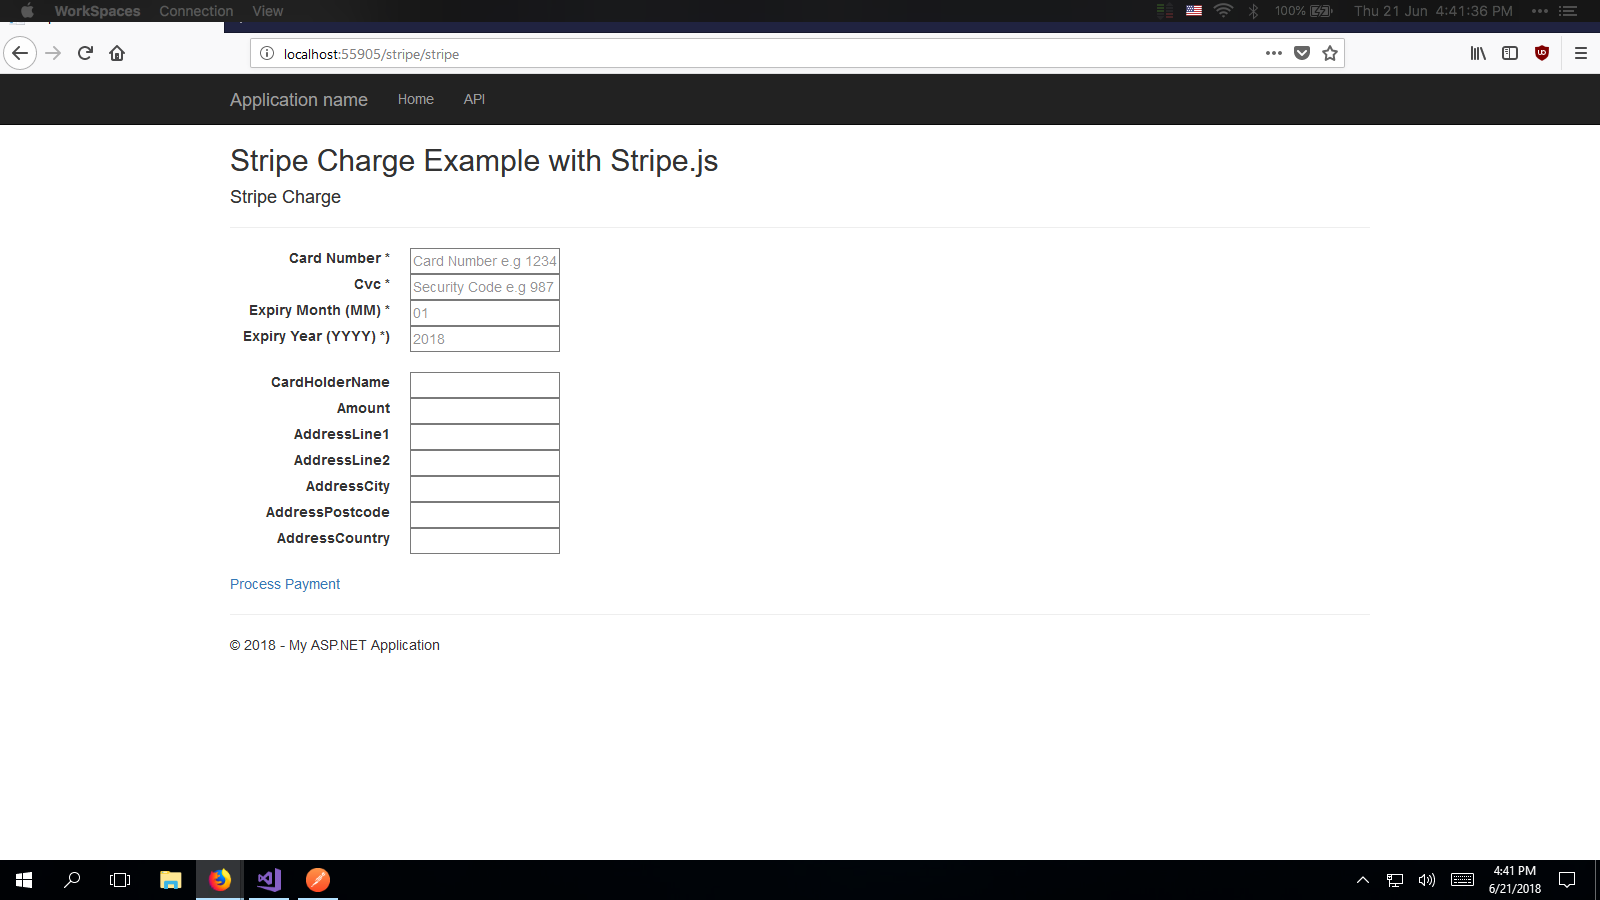Open the Firefox application menu
This screenshot has width=1600, height=900.
tap(1581, 53)
